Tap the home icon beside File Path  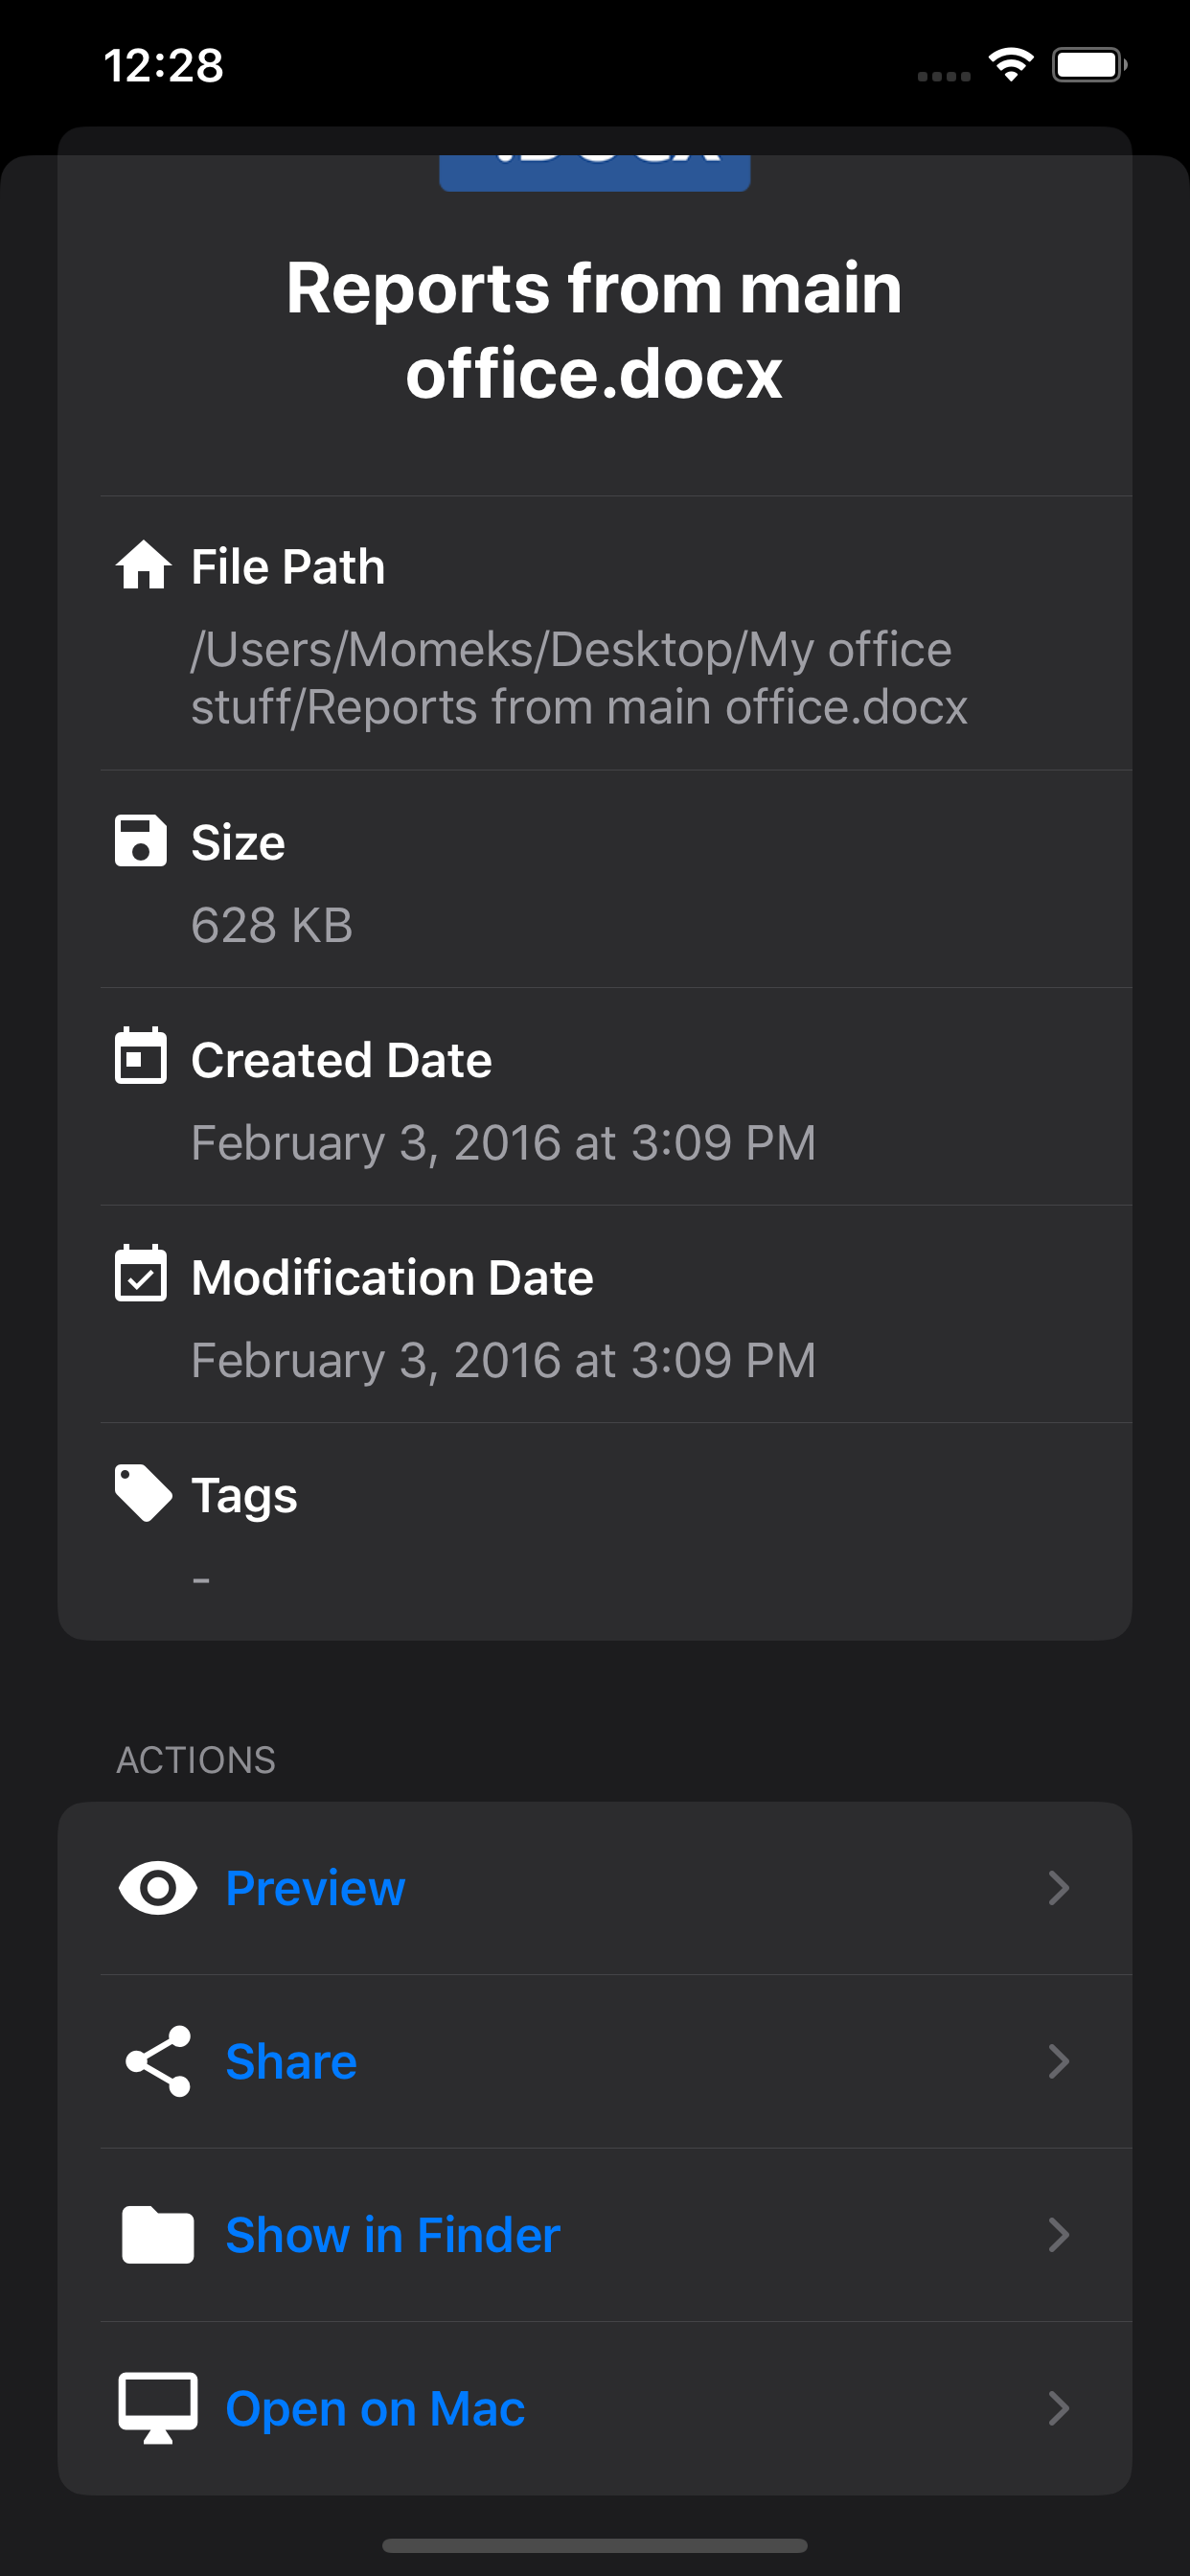pos(143,565)
